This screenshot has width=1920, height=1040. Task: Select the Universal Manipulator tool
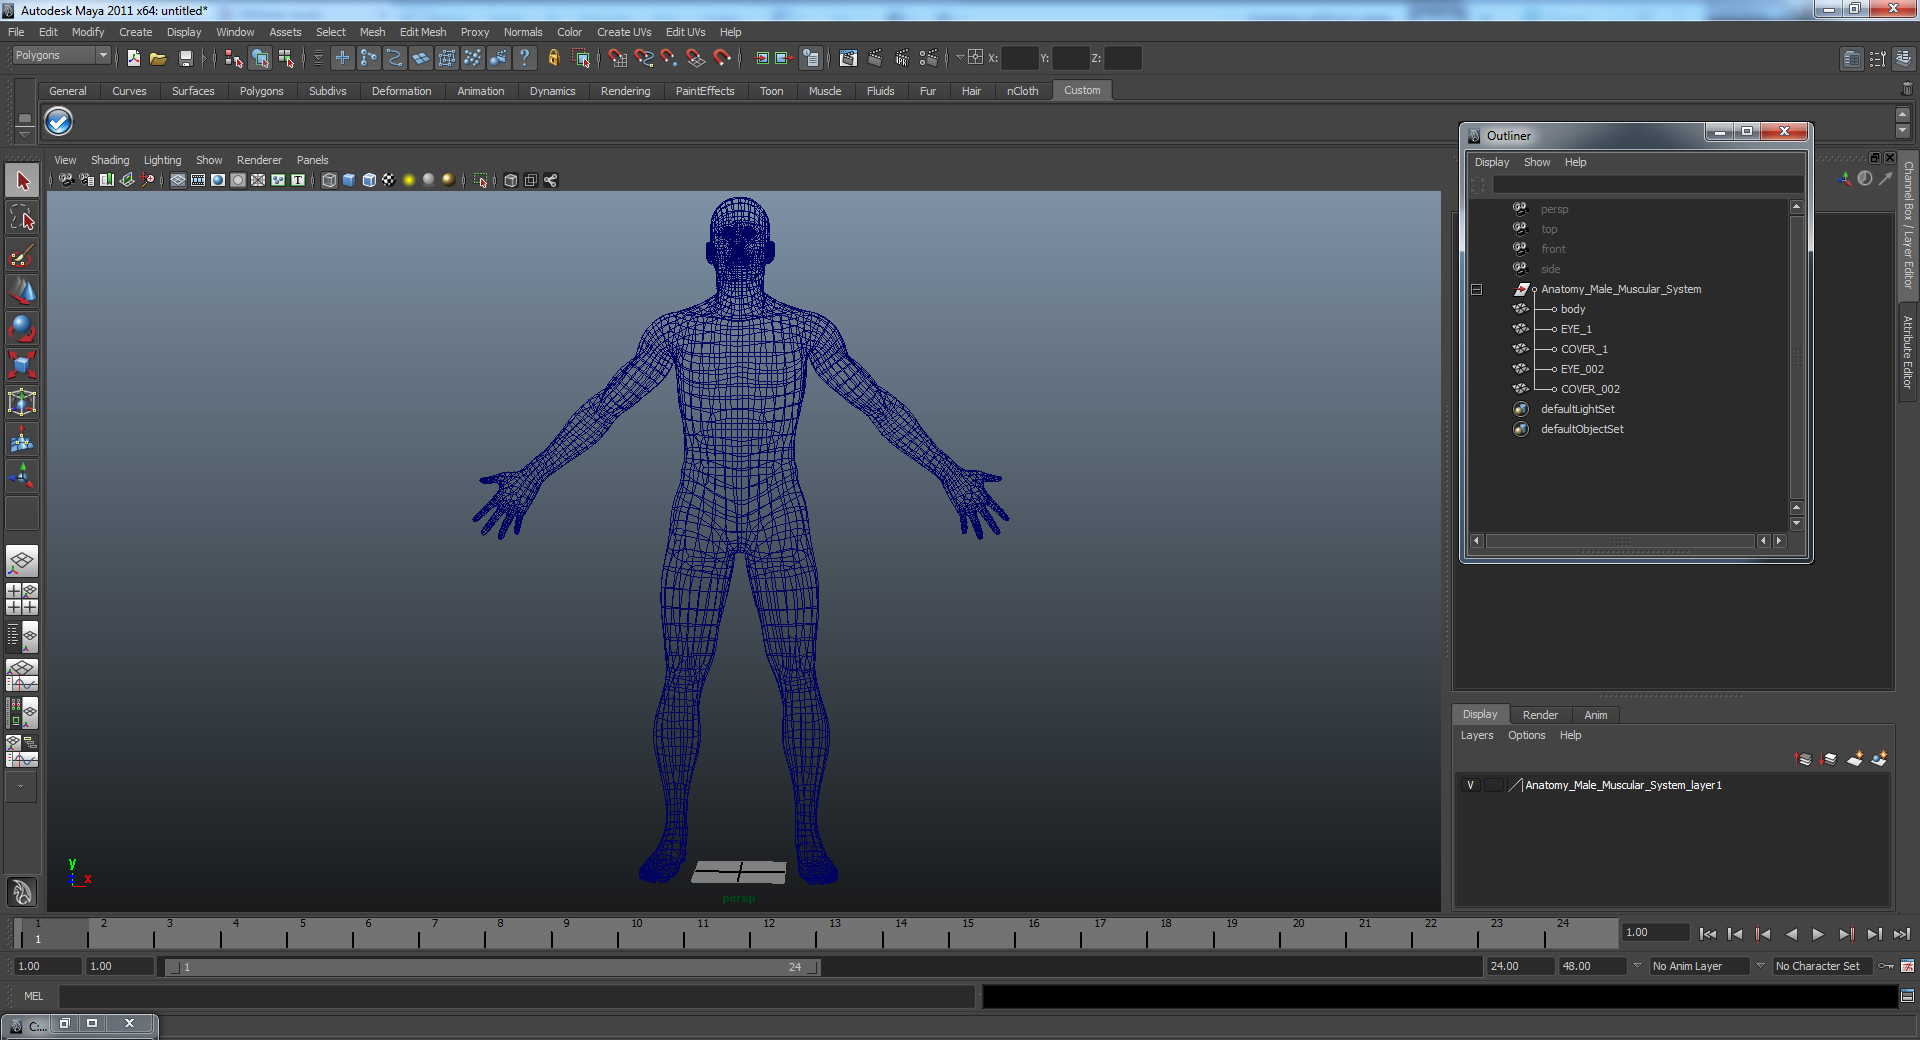tap(22, 403)
